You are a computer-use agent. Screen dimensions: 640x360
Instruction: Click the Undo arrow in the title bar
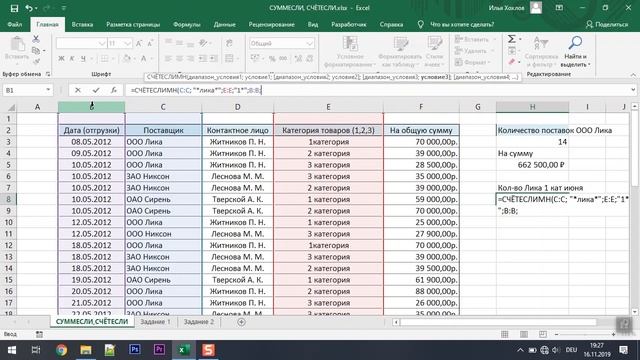[29, 8]
